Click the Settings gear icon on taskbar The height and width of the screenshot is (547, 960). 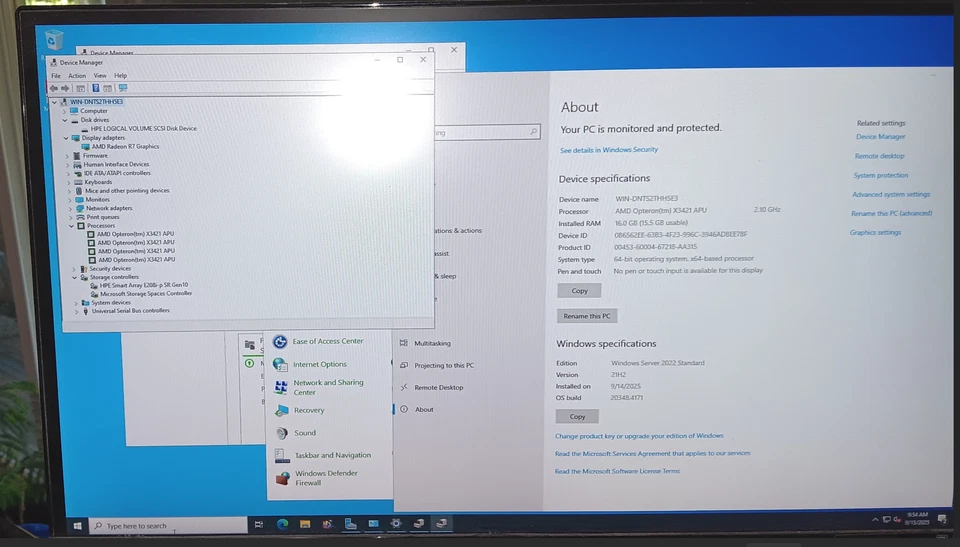click(396, 524)
